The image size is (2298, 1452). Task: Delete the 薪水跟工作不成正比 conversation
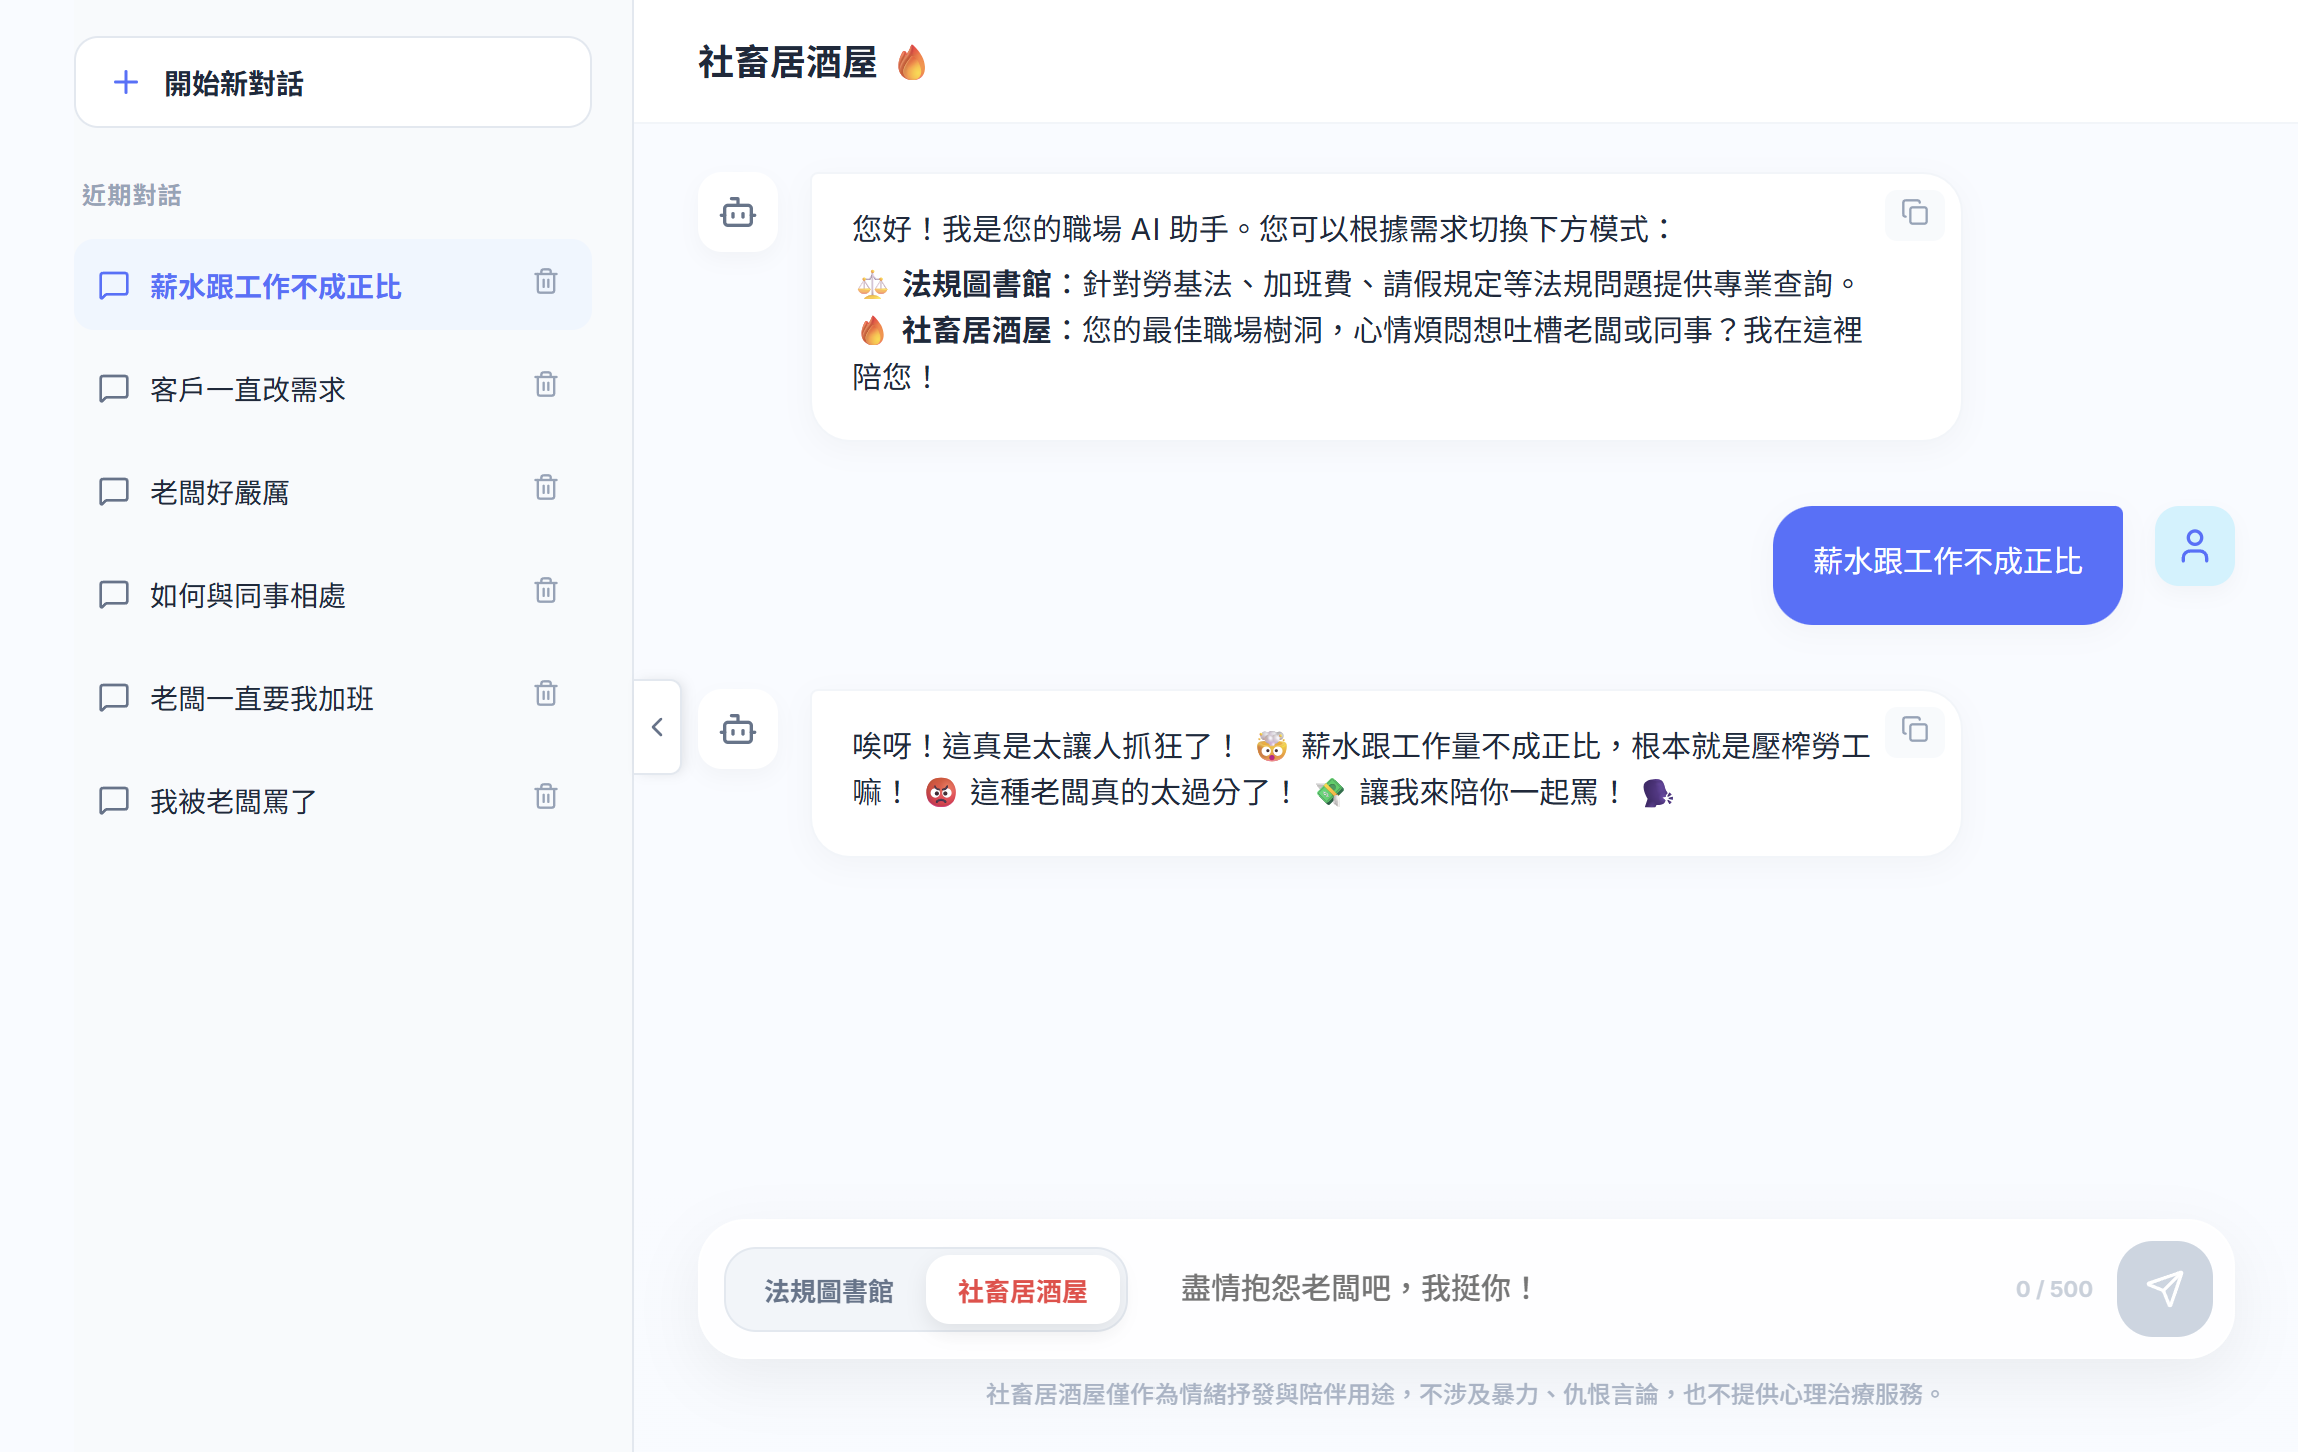point(545,283)
